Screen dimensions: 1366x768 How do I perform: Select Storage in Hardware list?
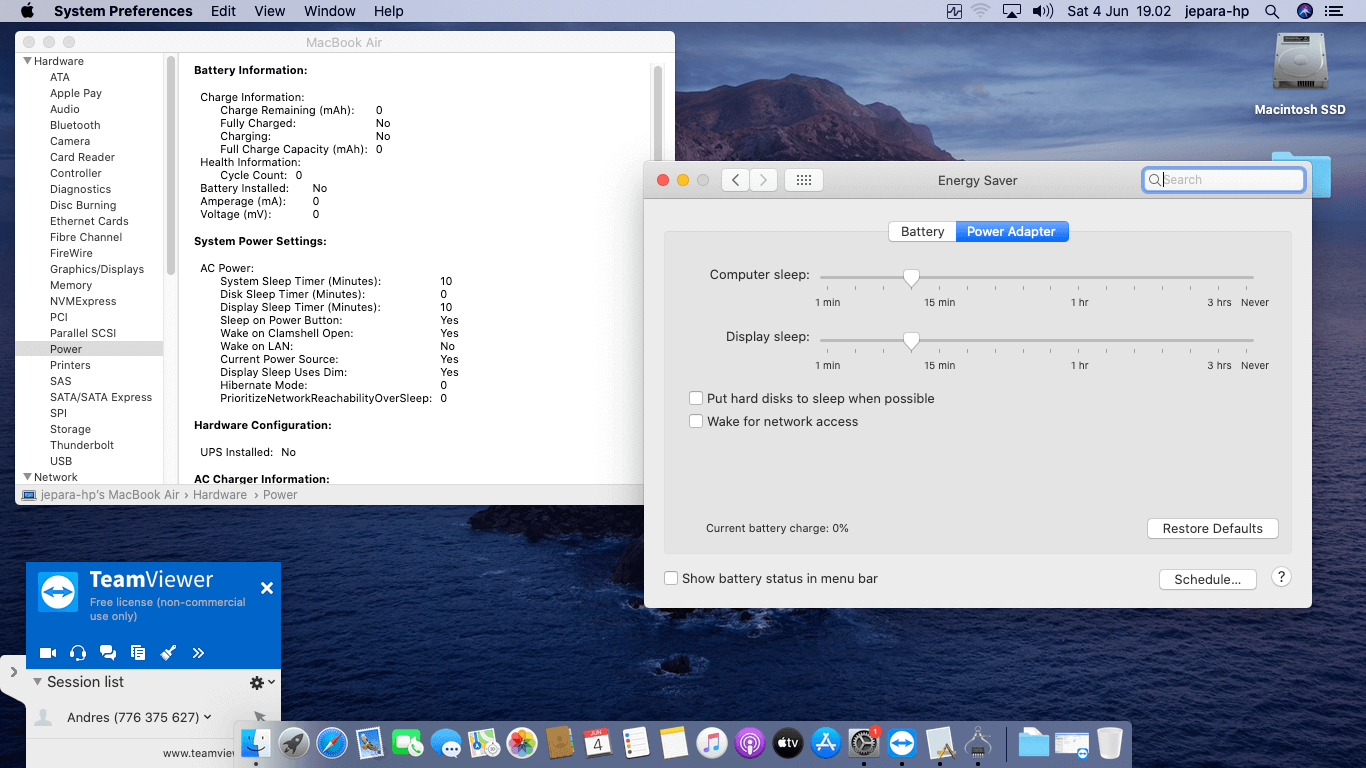[x=70, y=429]
